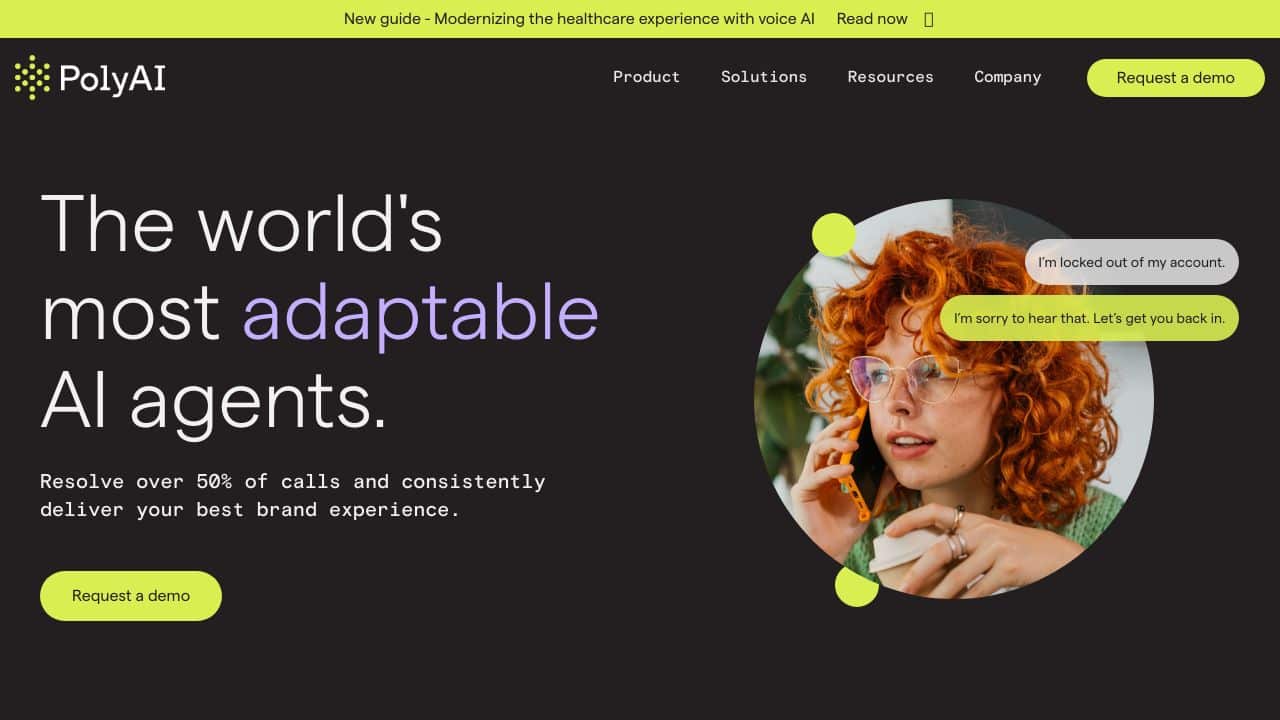Click the photo of the woman on phone
Viewport: 1280px width, 720px height.
(953, 399)
